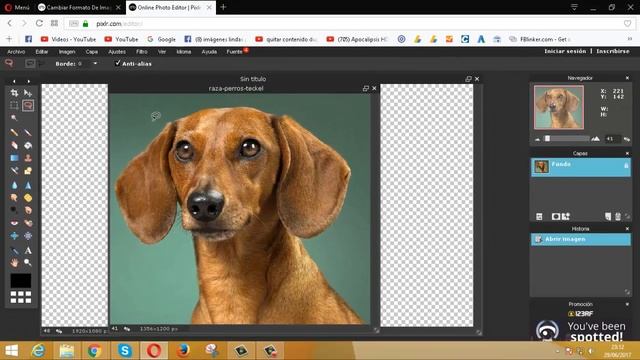Select the Type text tool

pyautogui.click(x=28, y=251)
